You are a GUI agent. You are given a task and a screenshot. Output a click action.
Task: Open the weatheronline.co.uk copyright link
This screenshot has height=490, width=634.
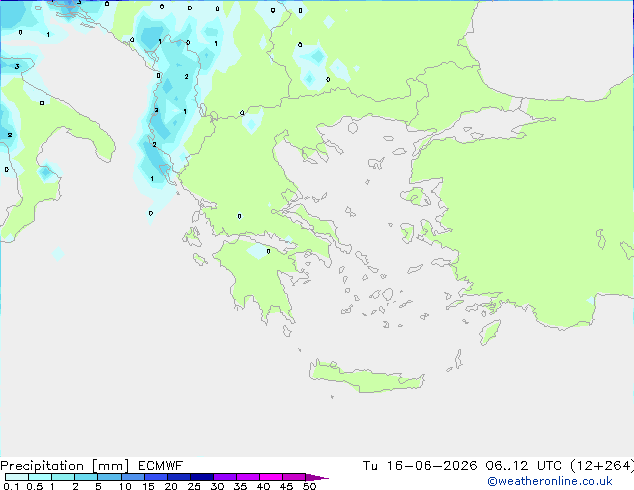point(550,481)
